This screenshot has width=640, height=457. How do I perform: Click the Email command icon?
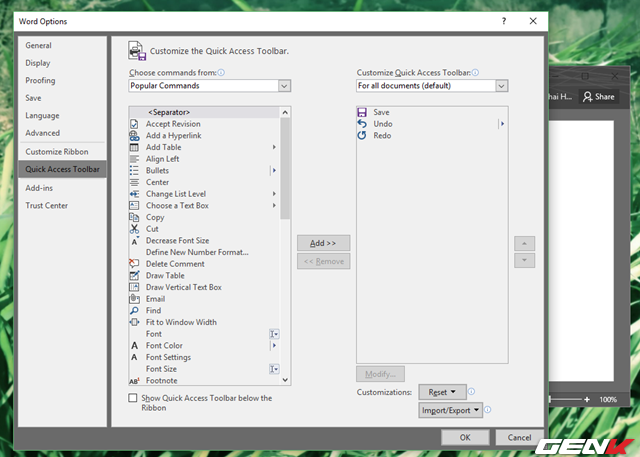point(134,299)
